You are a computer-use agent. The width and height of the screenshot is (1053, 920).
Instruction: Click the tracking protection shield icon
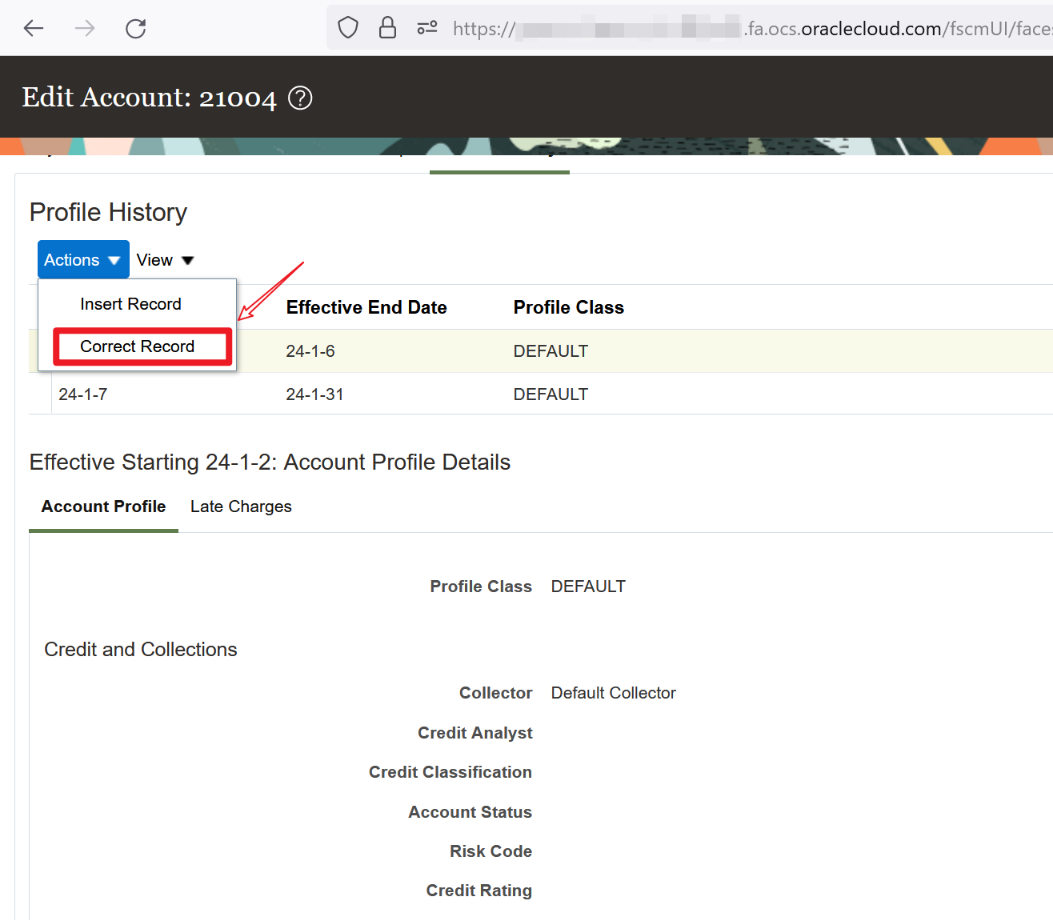pos(347,28)
